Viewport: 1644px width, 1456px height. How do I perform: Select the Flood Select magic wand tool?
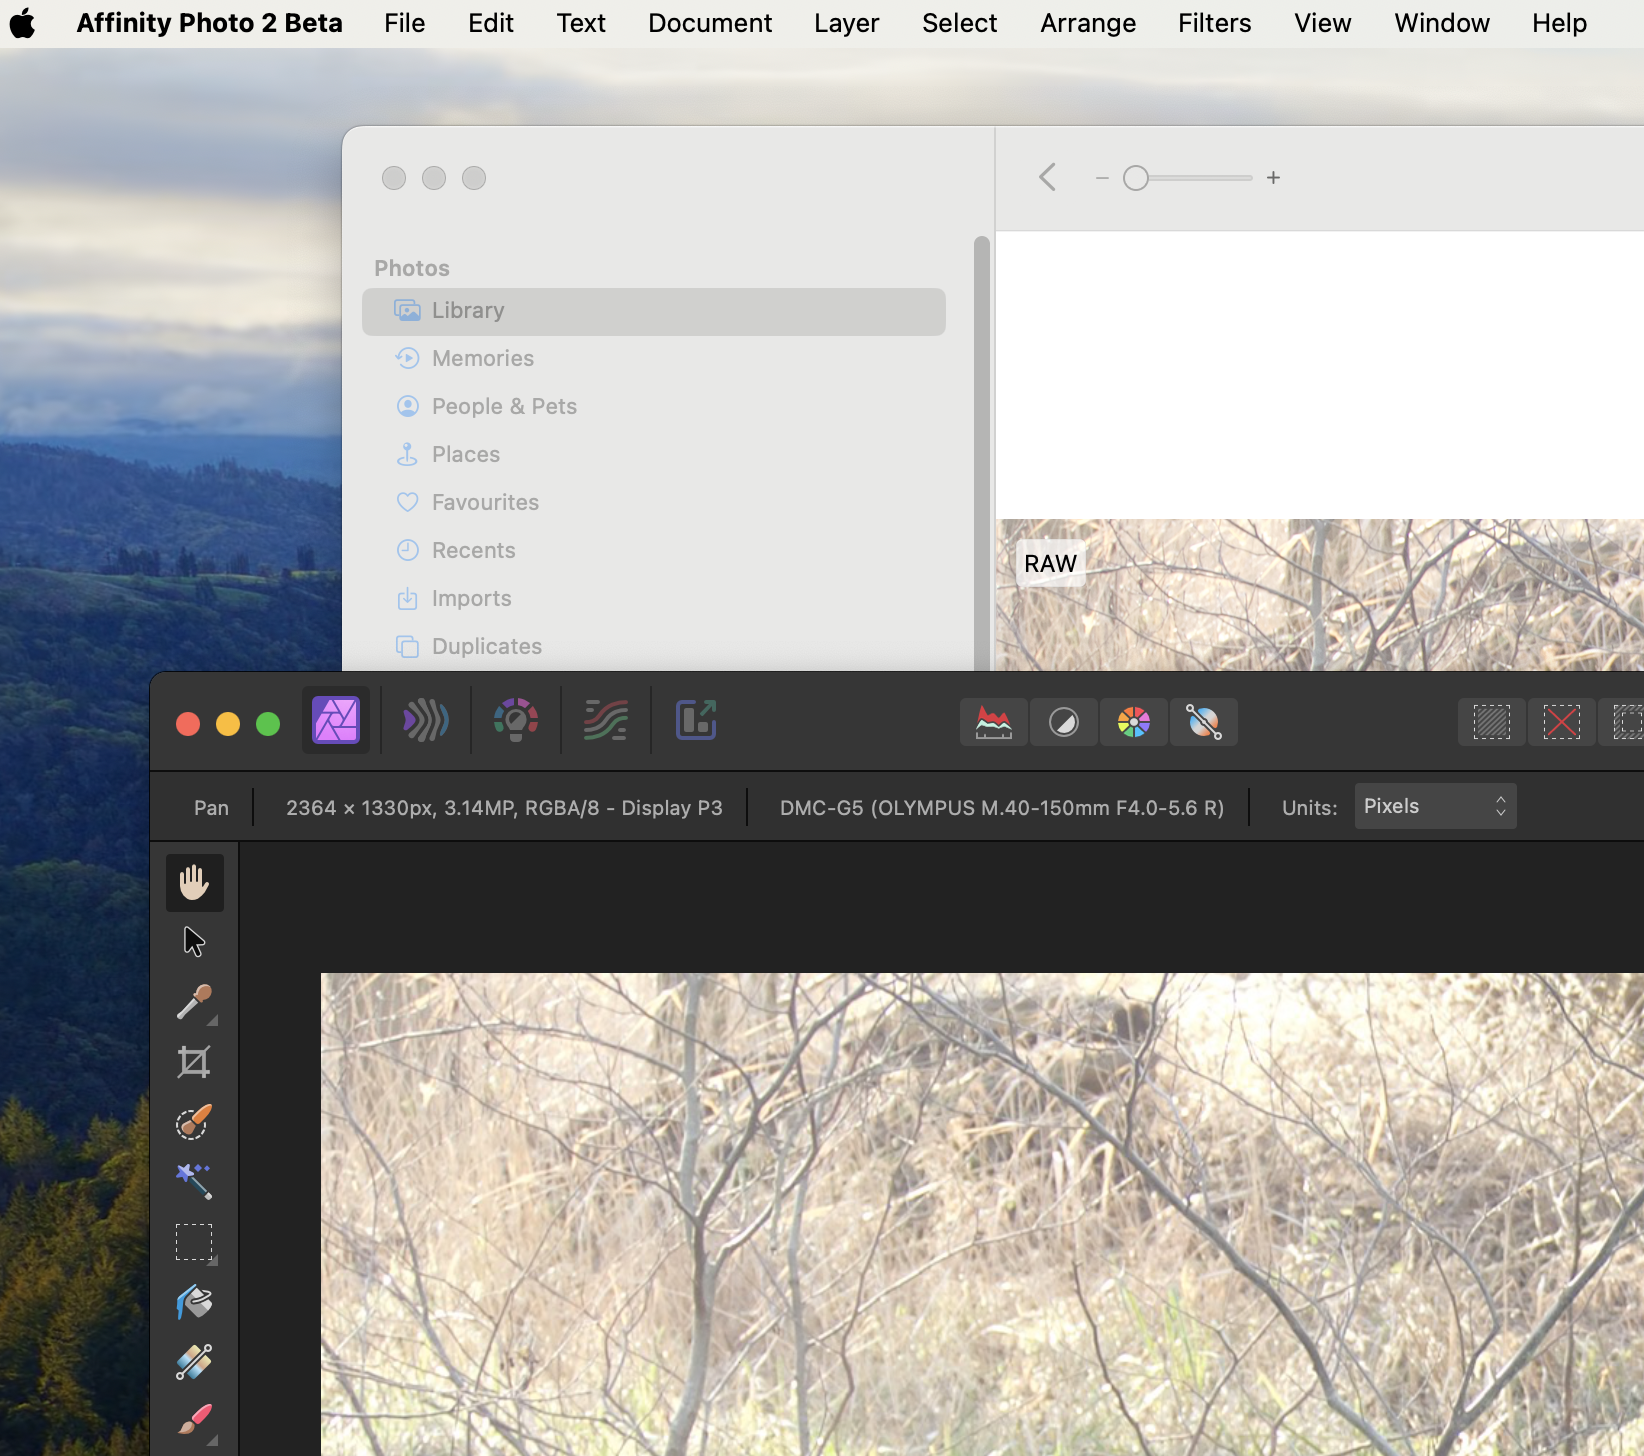pos(194,1182)
